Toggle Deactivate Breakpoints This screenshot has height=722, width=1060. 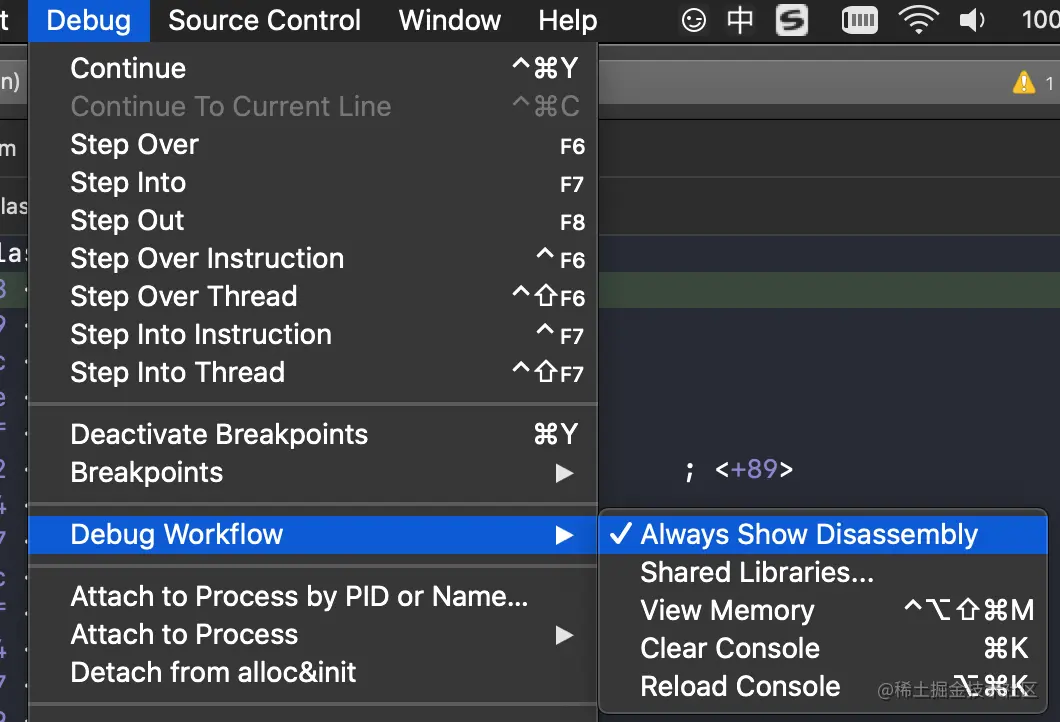click(x=219, y=434)
